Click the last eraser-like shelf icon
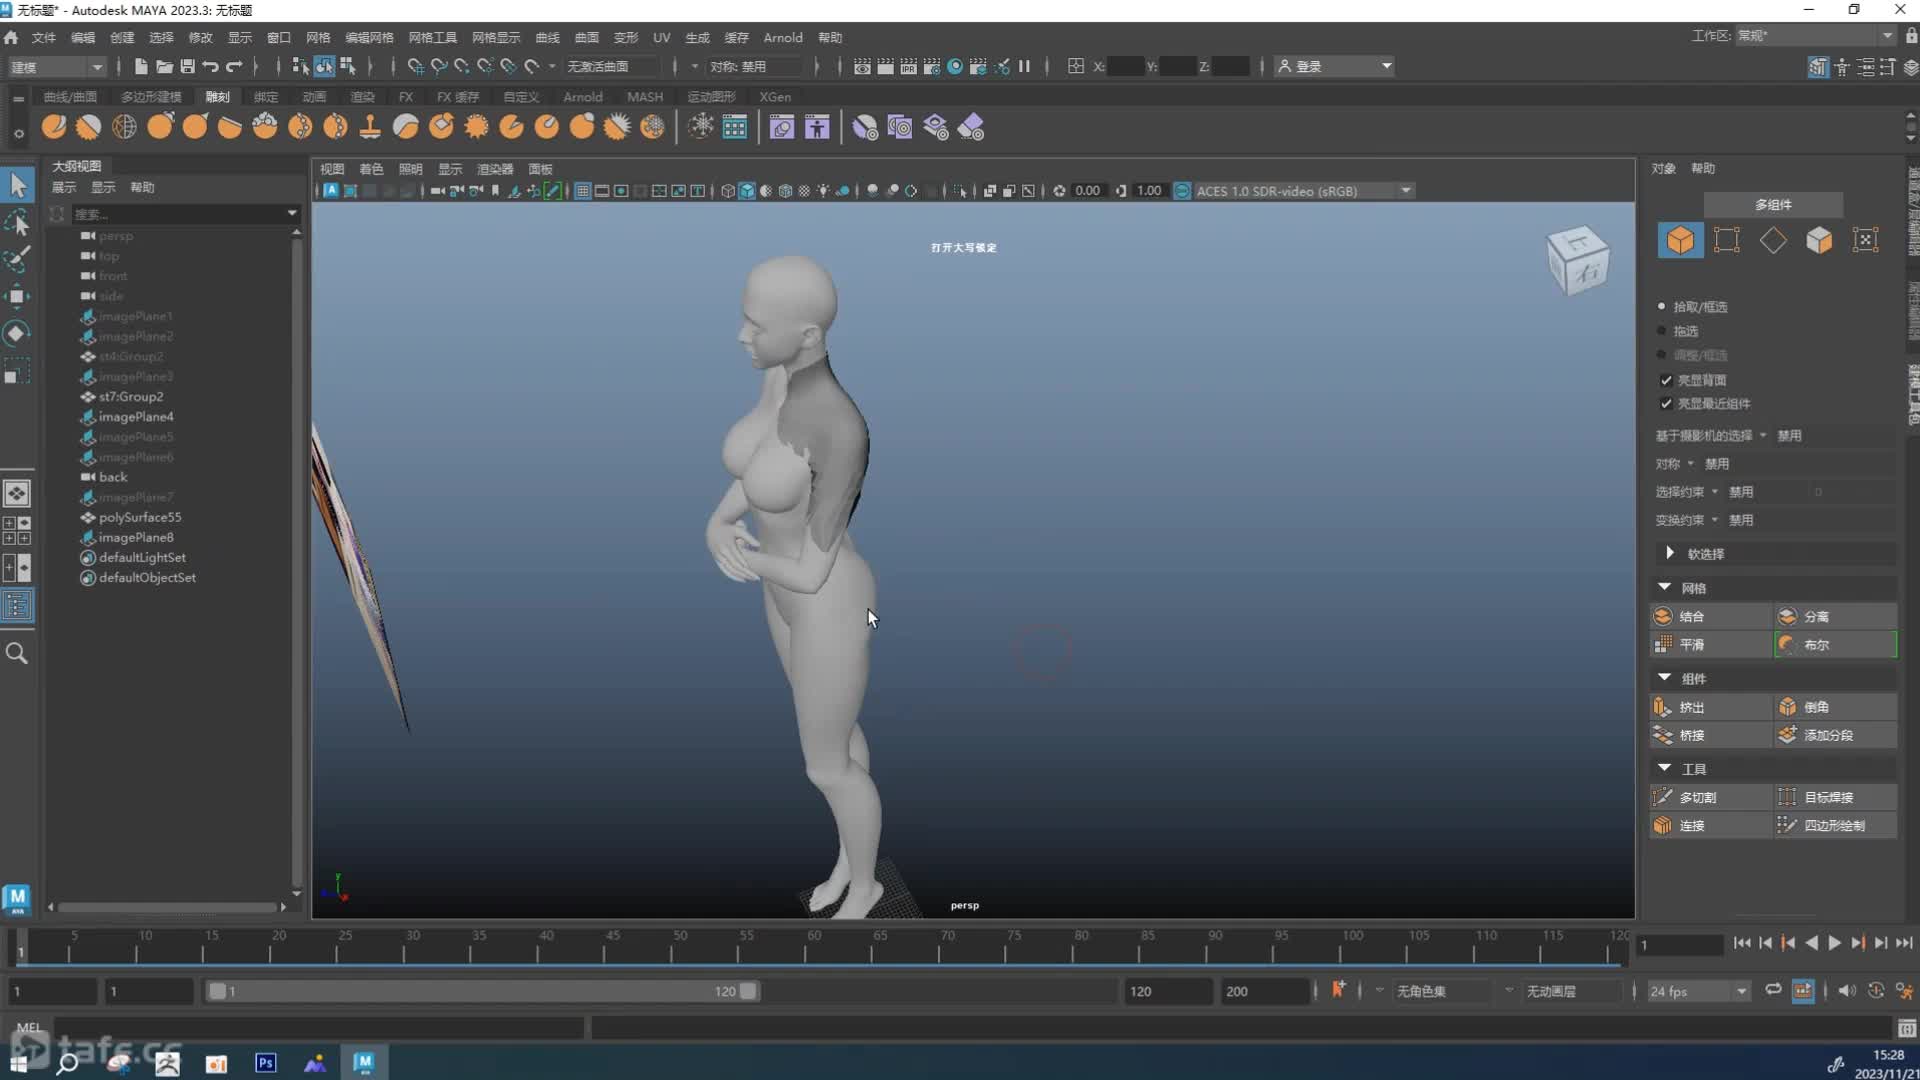The height and width of the screenshot is (1080, 1920). 970,127
